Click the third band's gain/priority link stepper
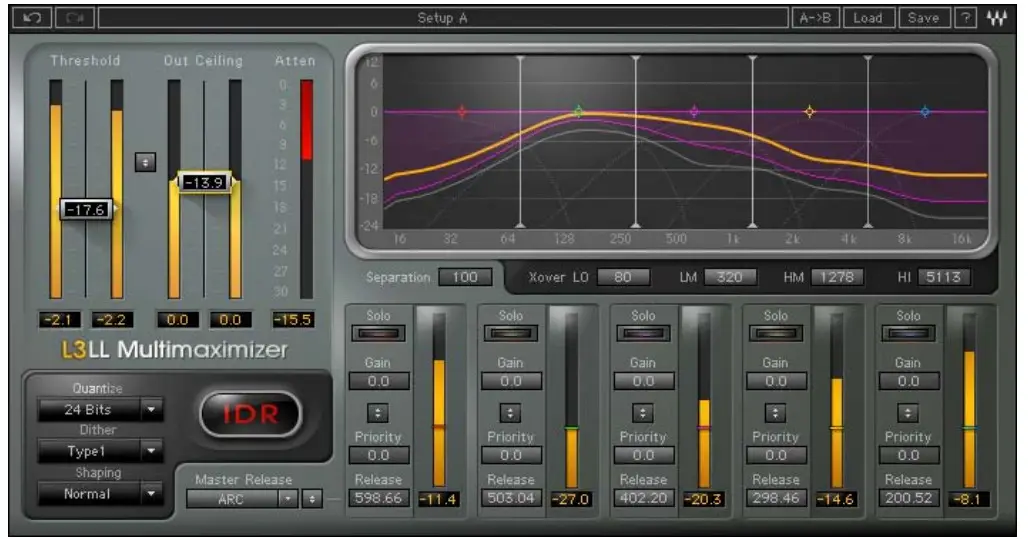This screenshot has height=539, width=1032. [643, 413]
